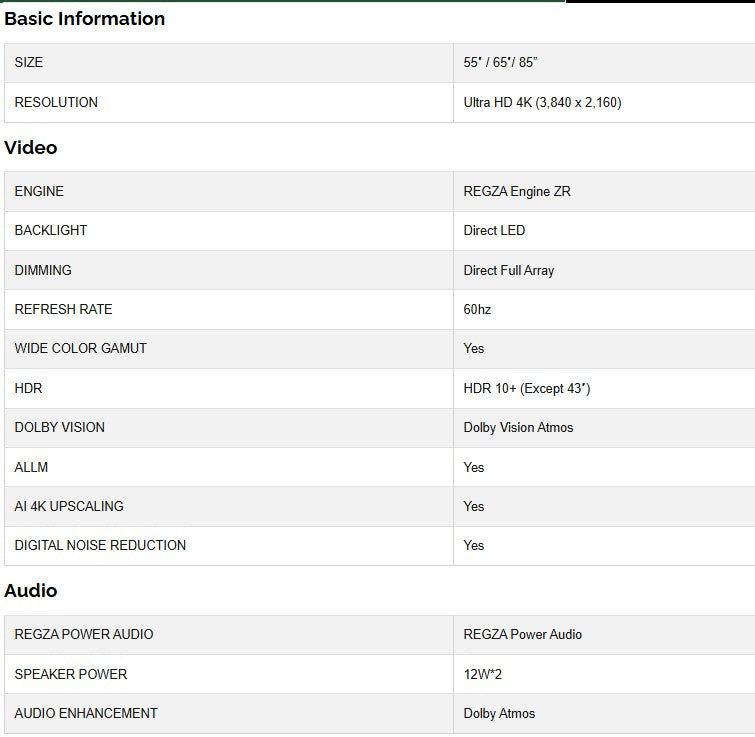This screenshot has height=737, width=755.
Task: Click the HDR 10+ value text
Action: coord(526,388)
